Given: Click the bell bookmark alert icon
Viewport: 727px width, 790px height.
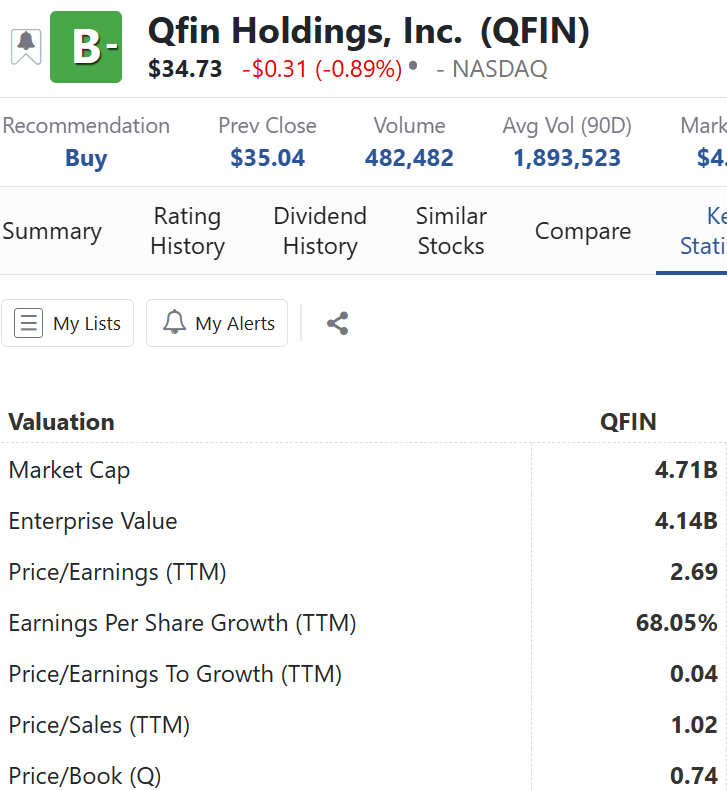Looking at the screenshot, I should coord(26,47).
